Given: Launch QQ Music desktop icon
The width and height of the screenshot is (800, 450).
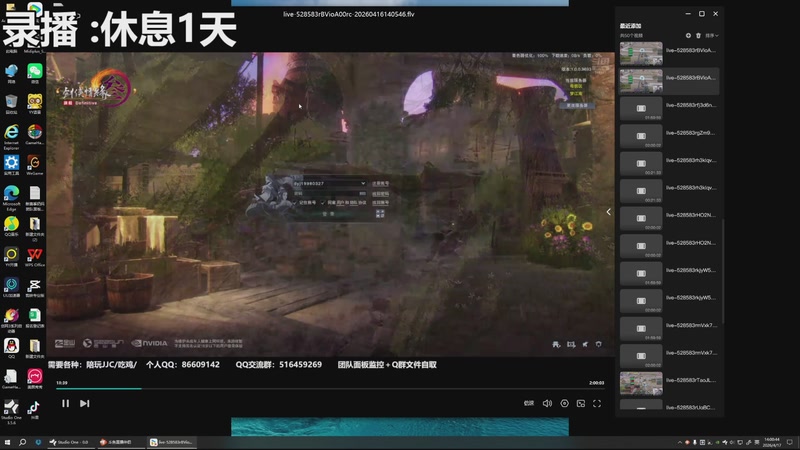Looking at the screenshot, I should pyautogui.click(x=11, y=227).
